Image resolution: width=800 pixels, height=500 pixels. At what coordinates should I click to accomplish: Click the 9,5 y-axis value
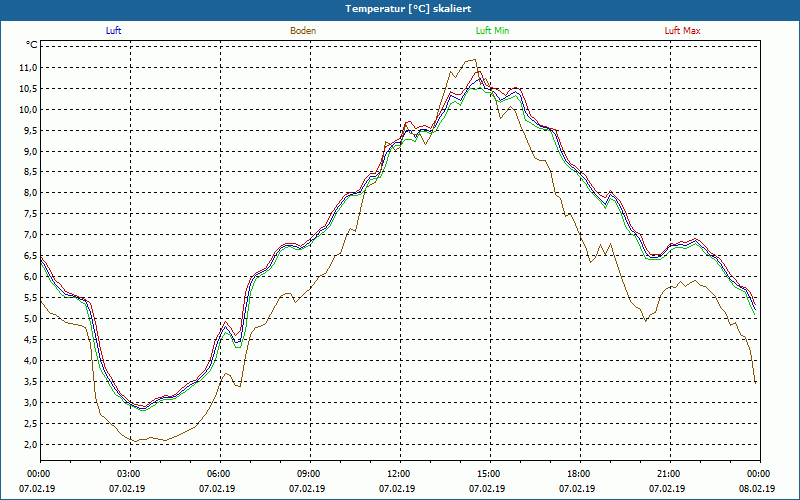point(31,131)
